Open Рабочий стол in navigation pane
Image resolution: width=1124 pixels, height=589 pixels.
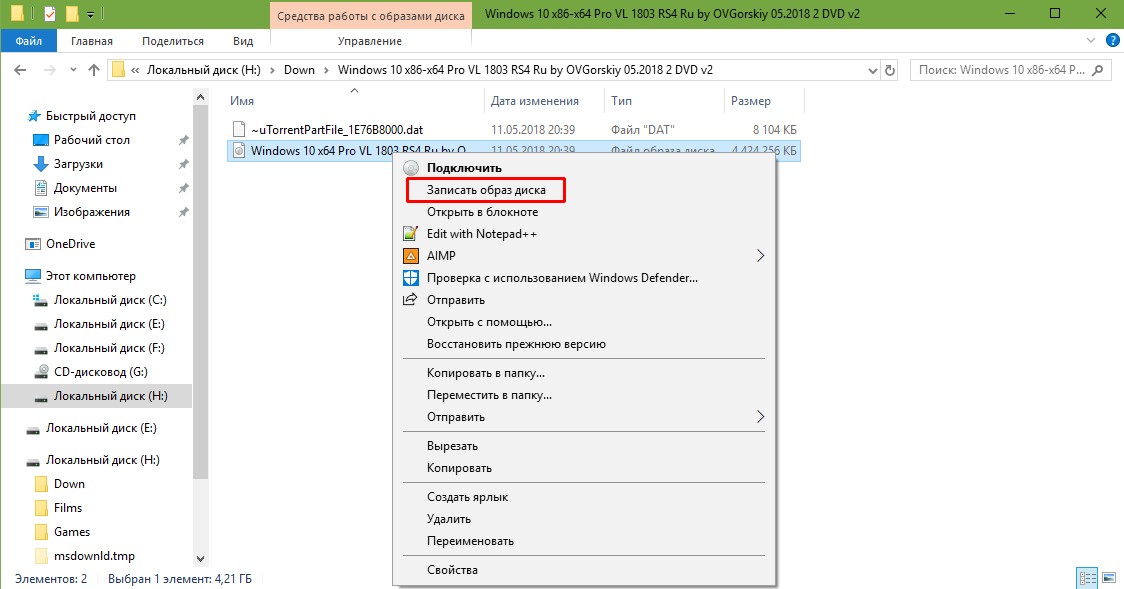pos(92,140)
